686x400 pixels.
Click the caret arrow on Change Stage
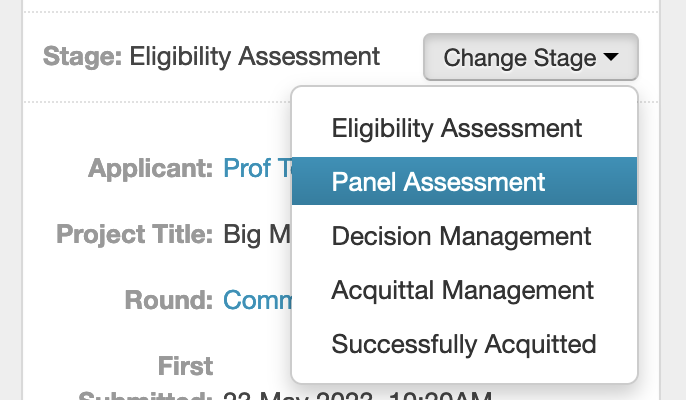[x=612, y=57]
